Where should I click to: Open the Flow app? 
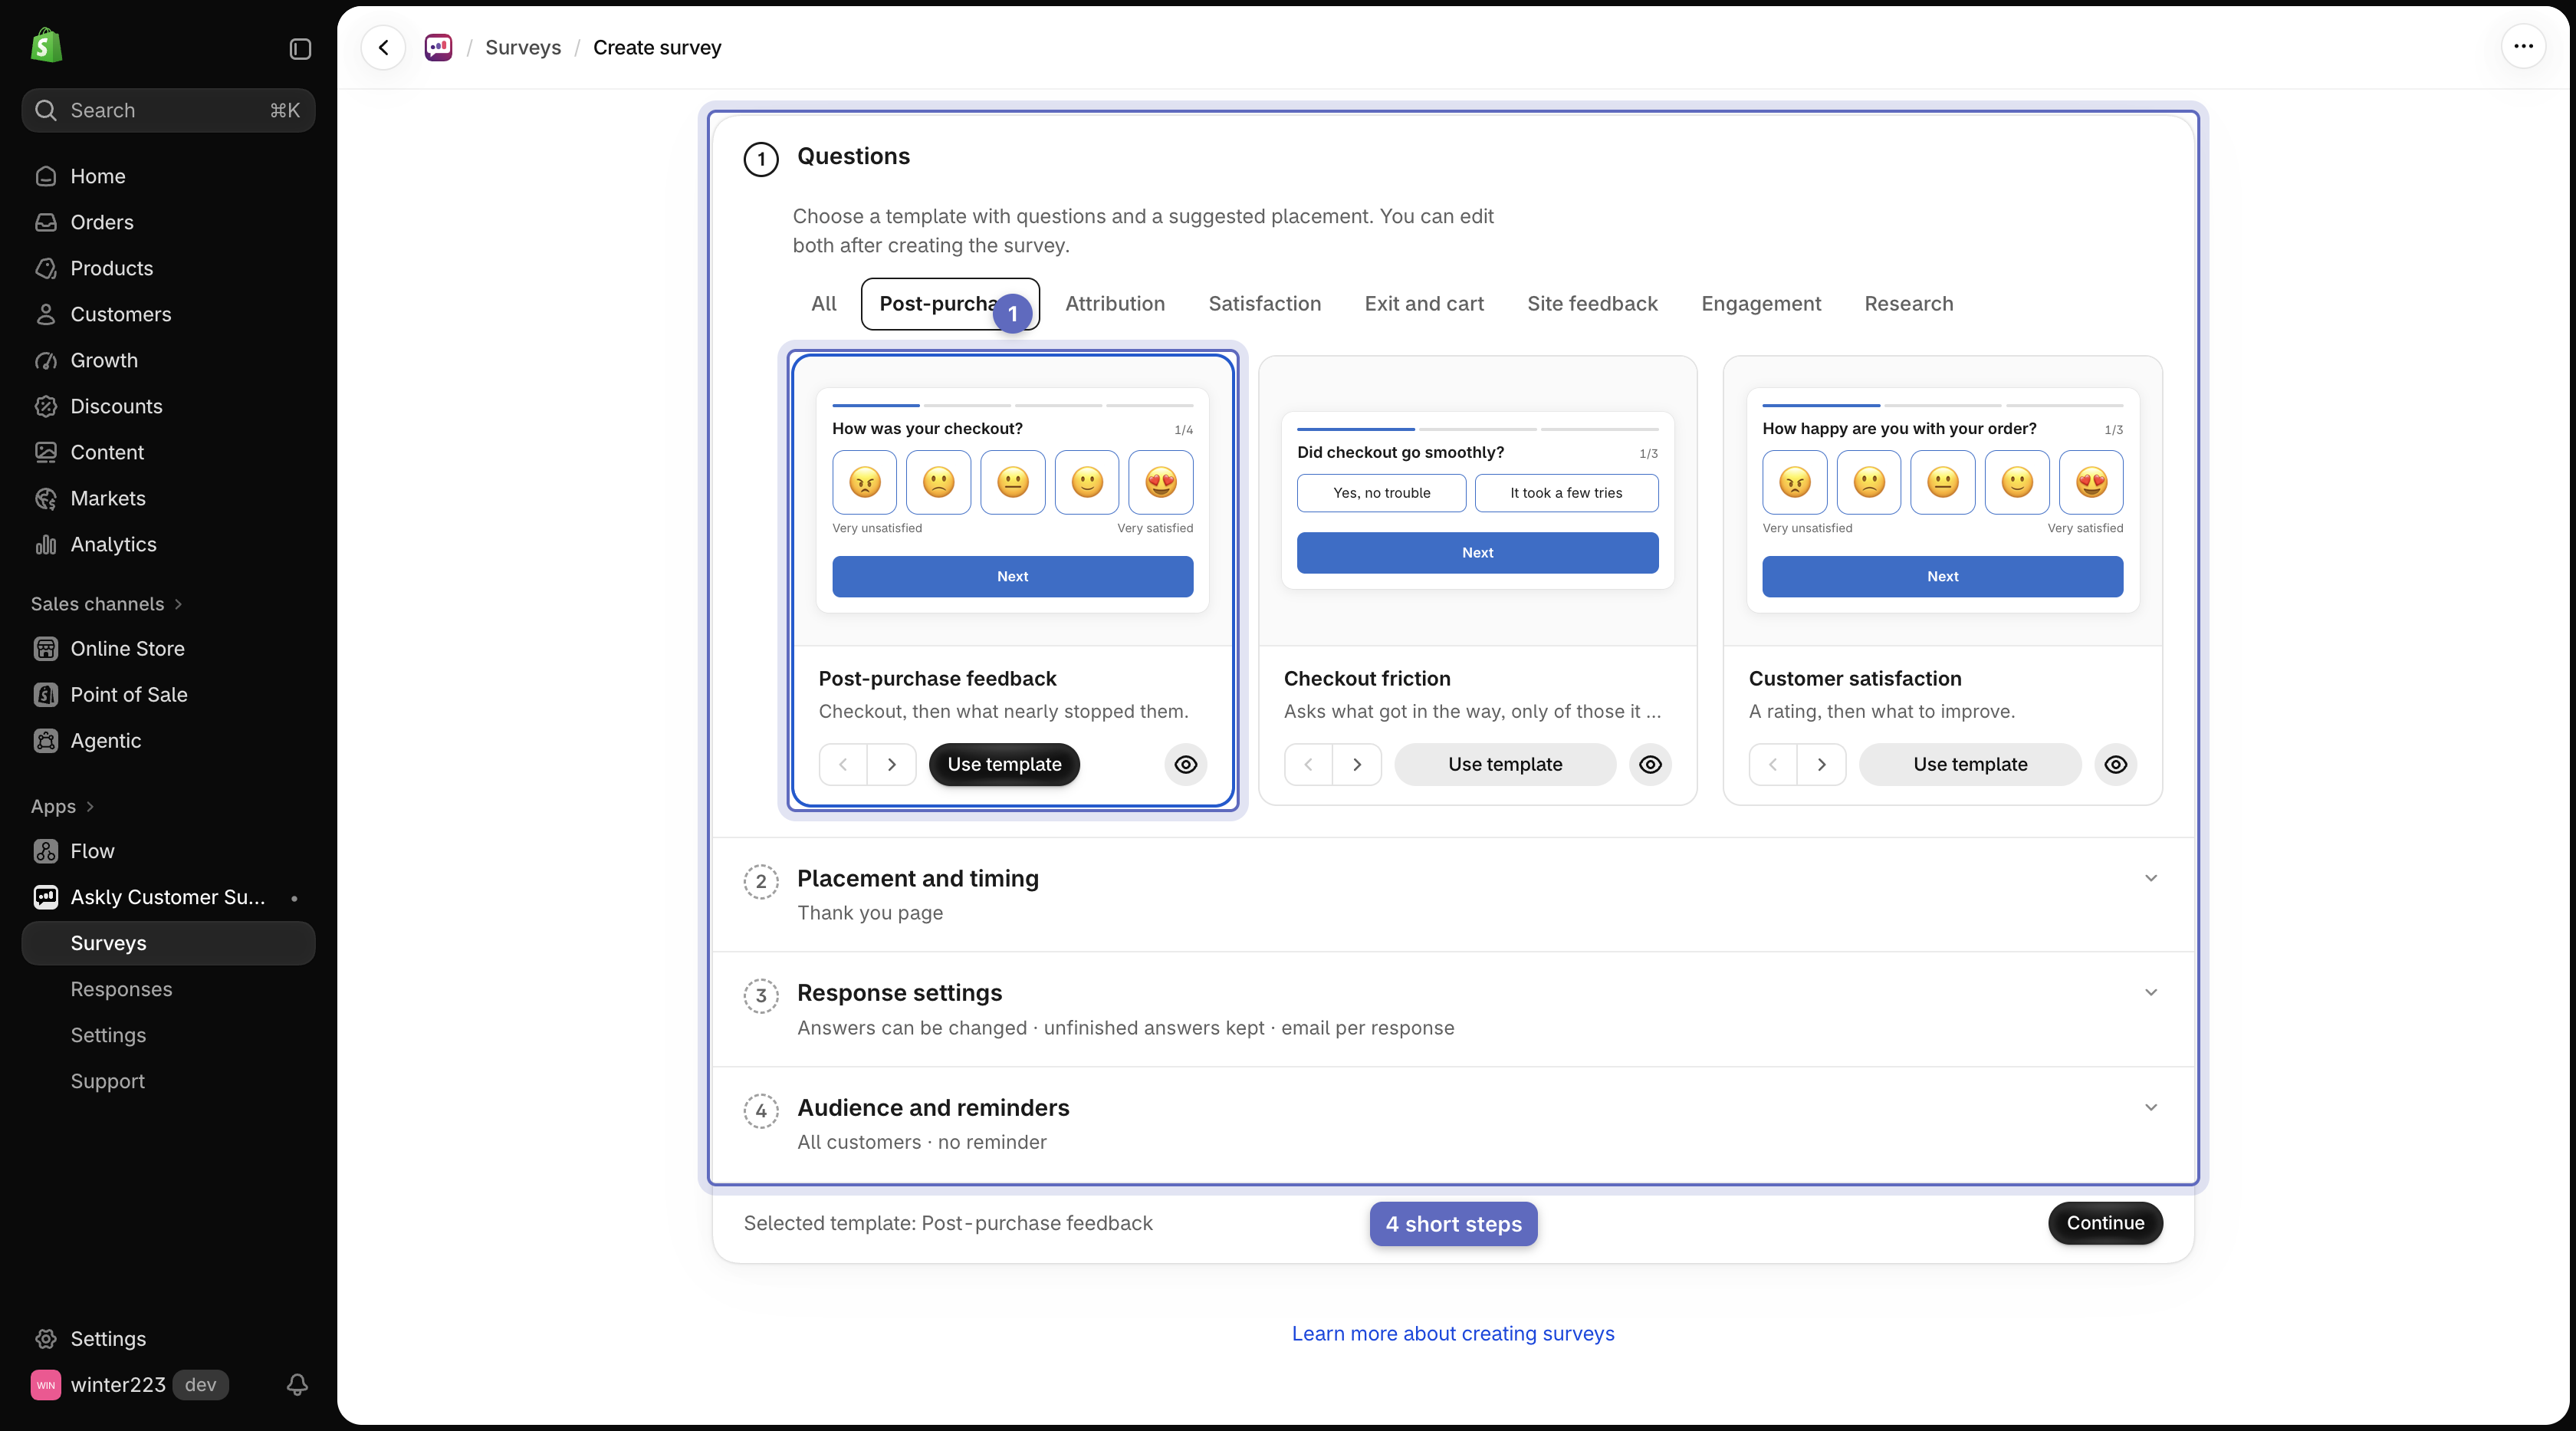(168, 851)
